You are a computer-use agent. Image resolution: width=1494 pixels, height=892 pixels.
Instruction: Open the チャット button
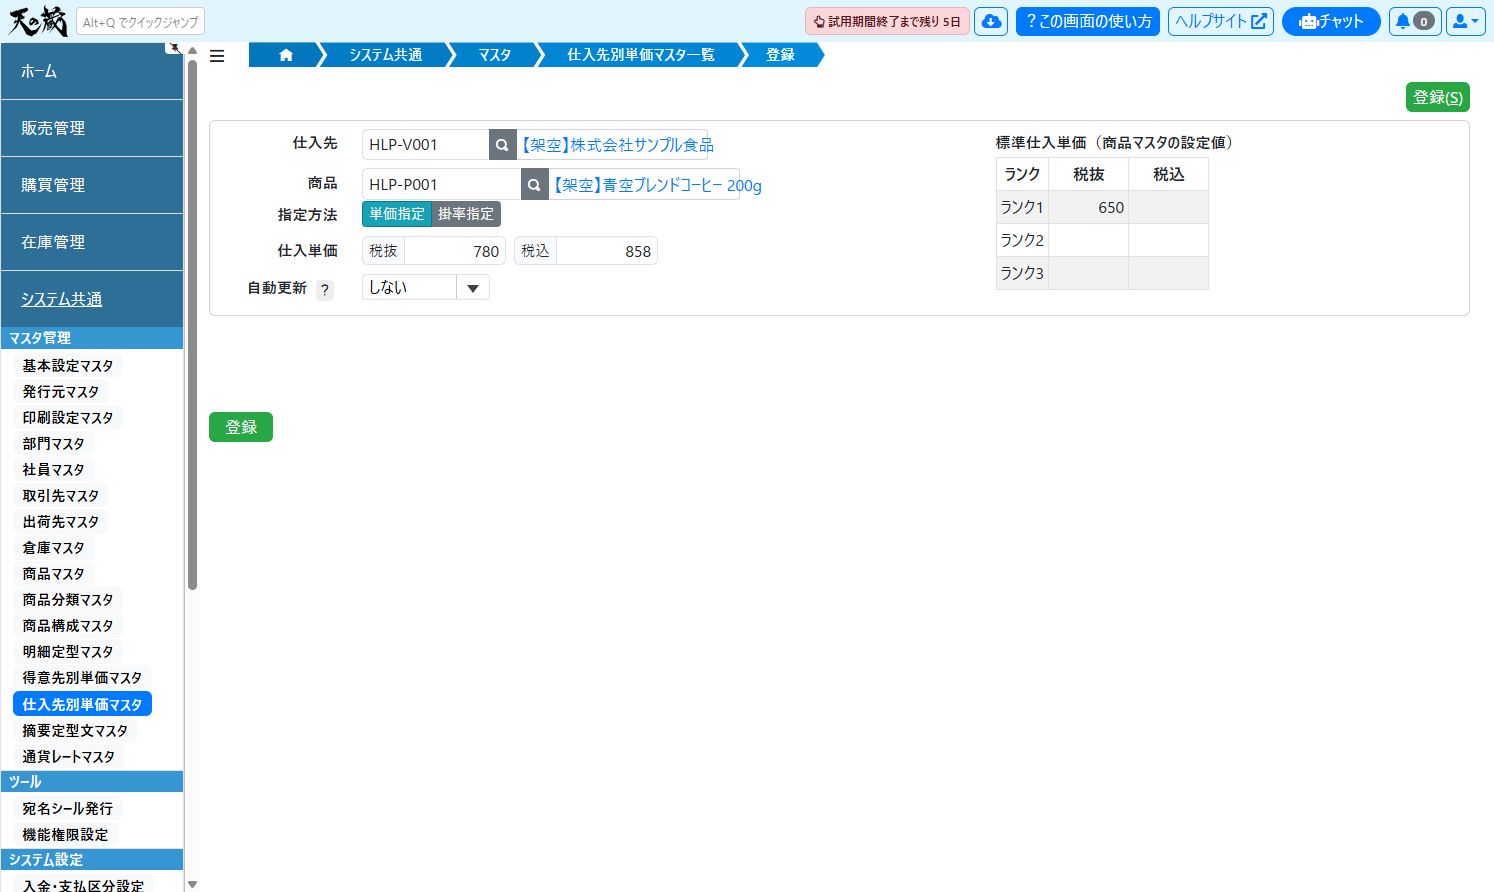coord(1331,21)
